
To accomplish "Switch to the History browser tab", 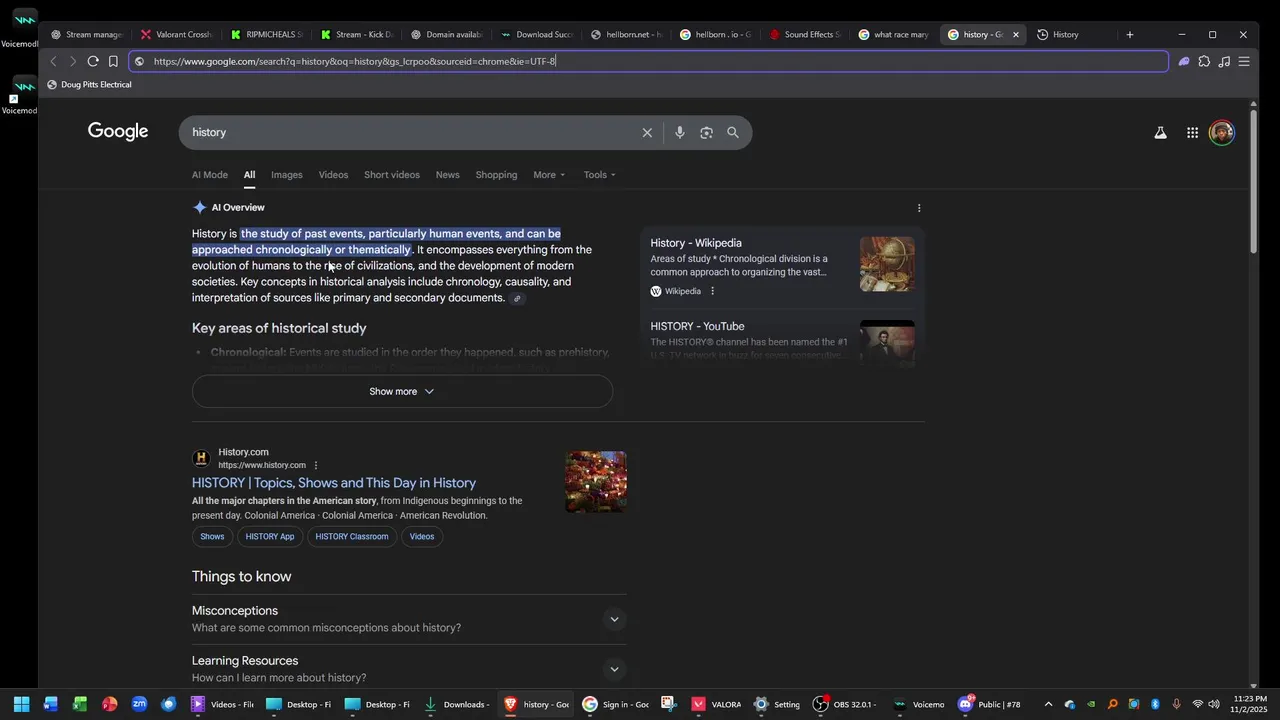I will coord(1066,34).
